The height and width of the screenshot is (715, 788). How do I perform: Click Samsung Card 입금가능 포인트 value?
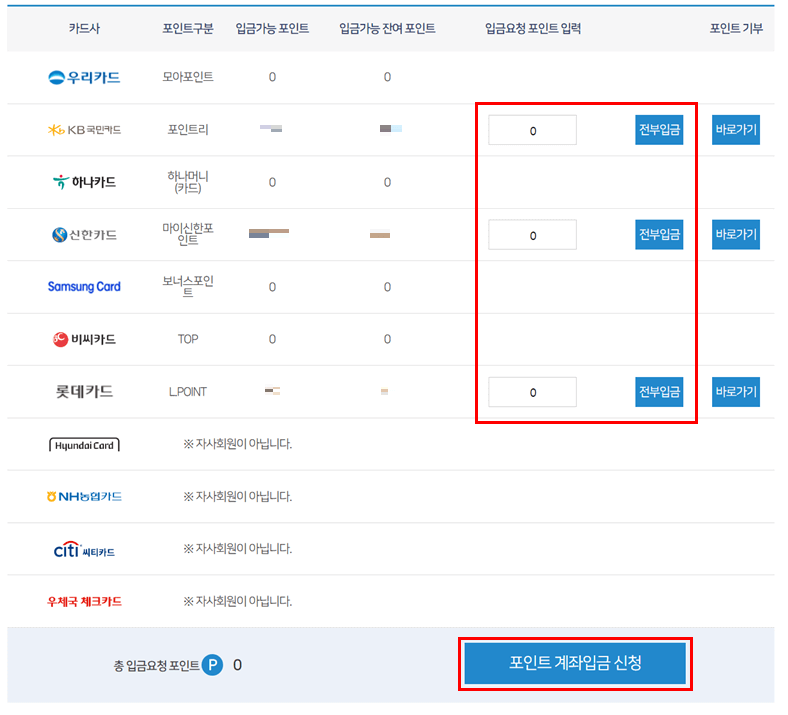272,287
